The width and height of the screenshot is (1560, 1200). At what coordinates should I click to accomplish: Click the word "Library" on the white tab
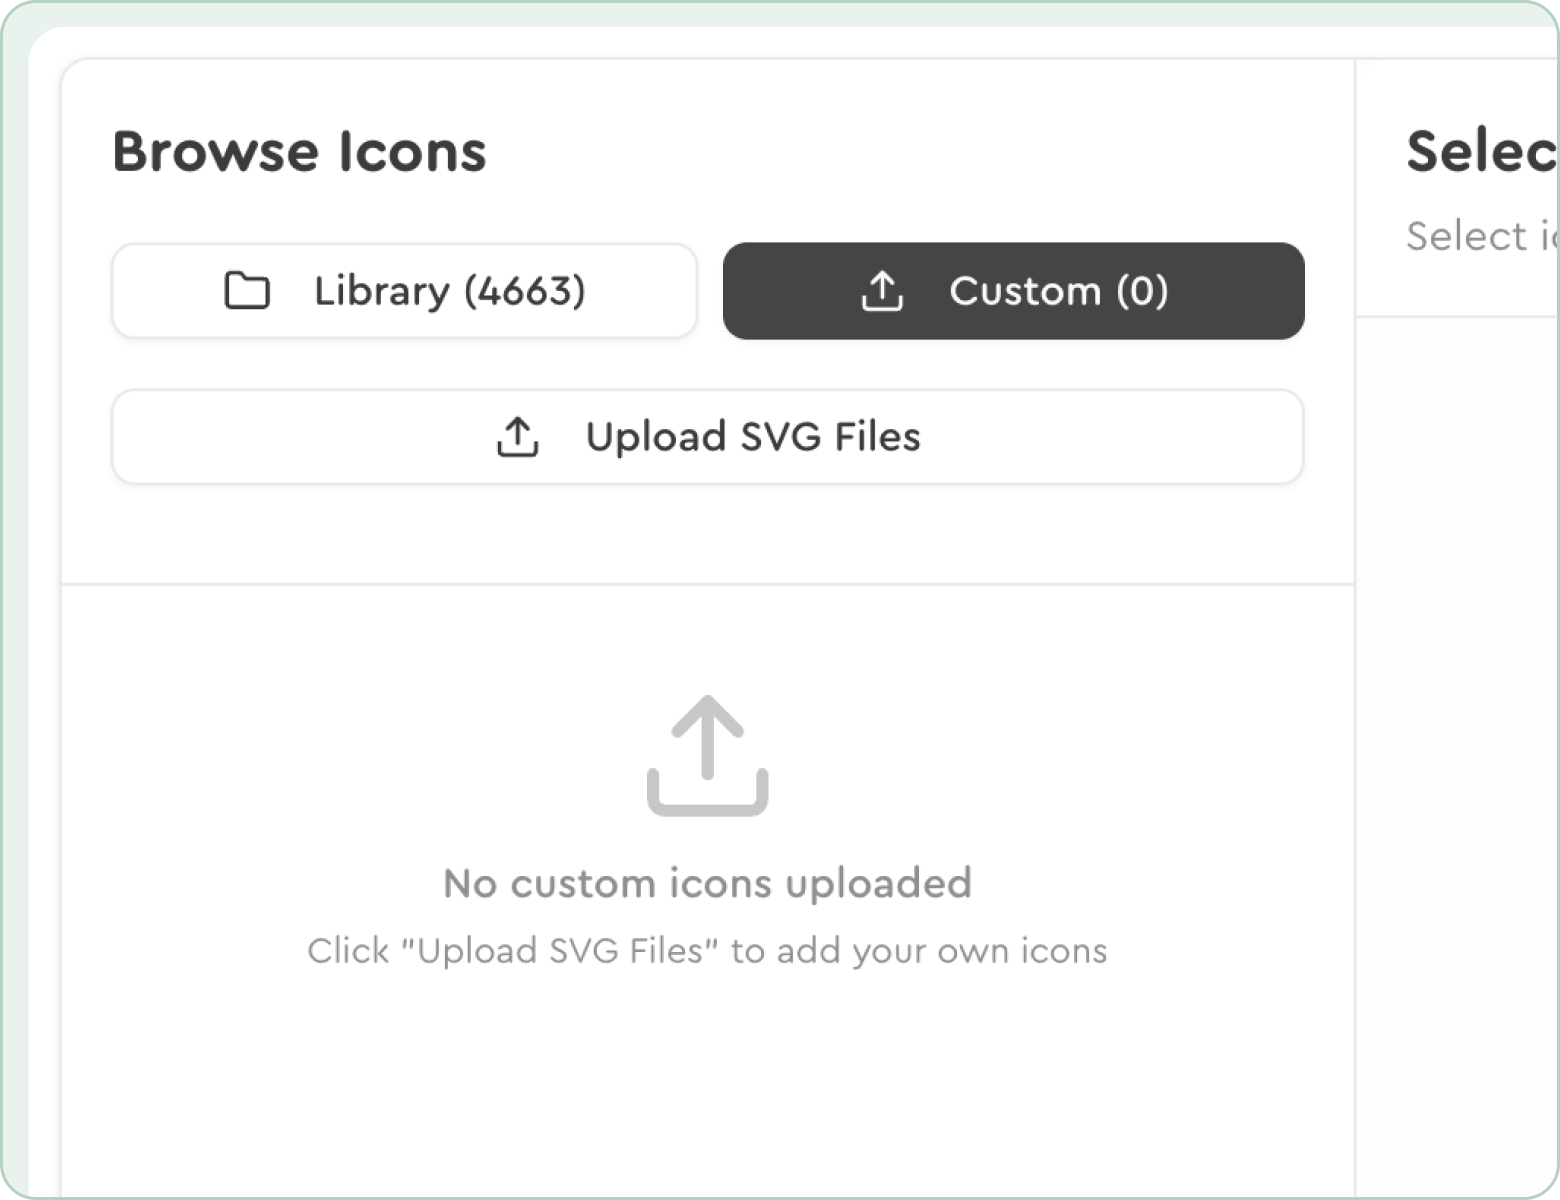[382, 291]
